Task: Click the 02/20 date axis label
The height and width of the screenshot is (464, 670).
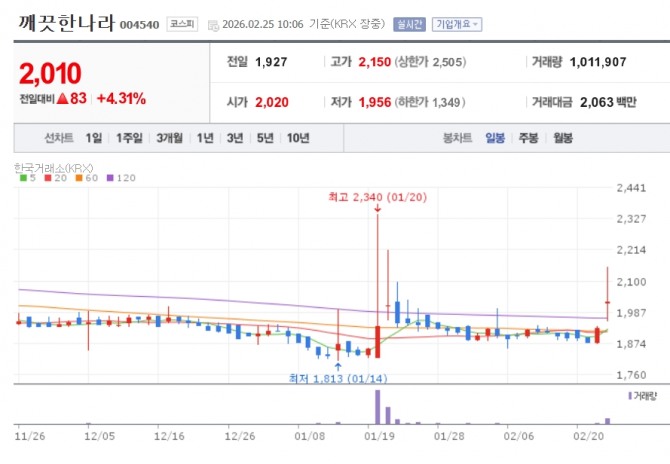Action: click(588, 436)
